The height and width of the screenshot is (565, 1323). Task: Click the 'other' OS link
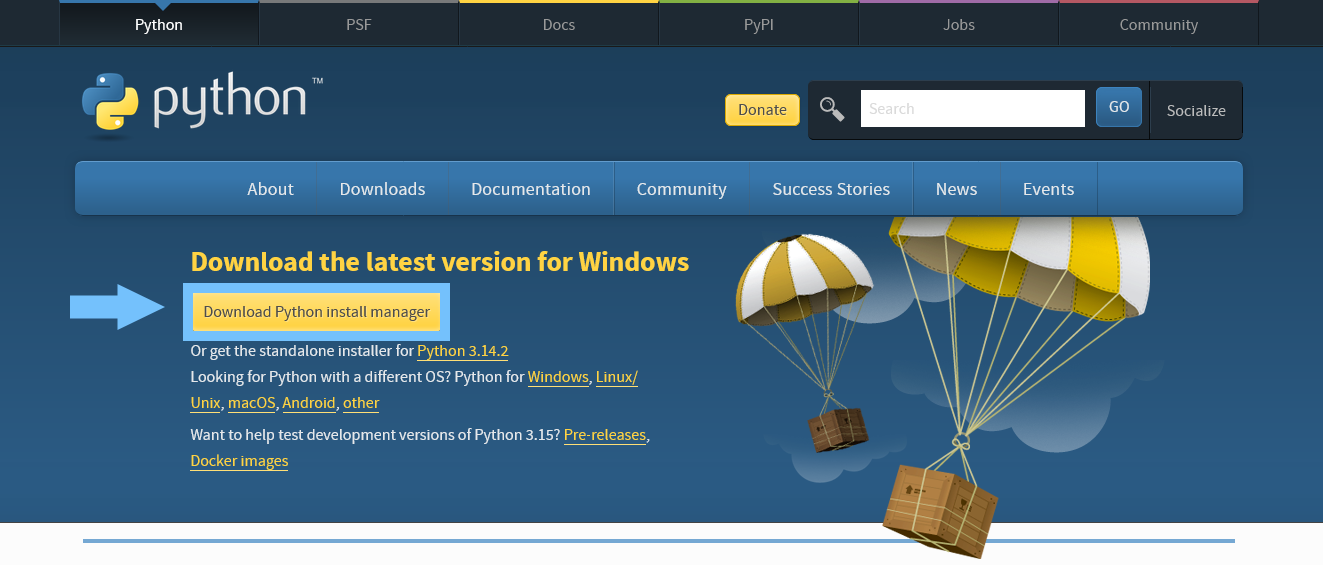[x=361, y=403]
